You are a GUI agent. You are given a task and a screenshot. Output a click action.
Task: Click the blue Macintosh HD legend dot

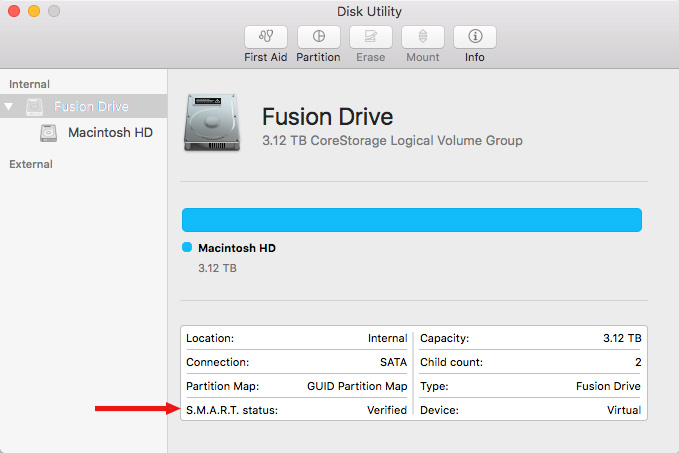coord(187,247)
